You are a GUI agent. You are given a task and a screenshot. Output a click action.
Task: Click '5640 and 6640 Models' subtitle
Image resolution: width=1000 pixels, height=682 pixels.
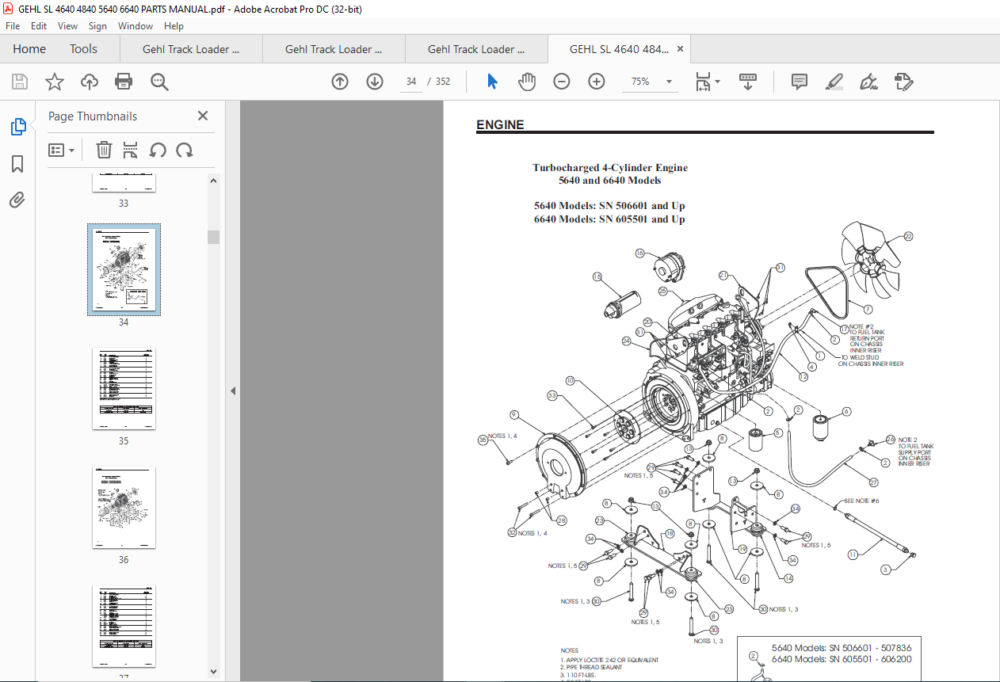coord(610,181)
